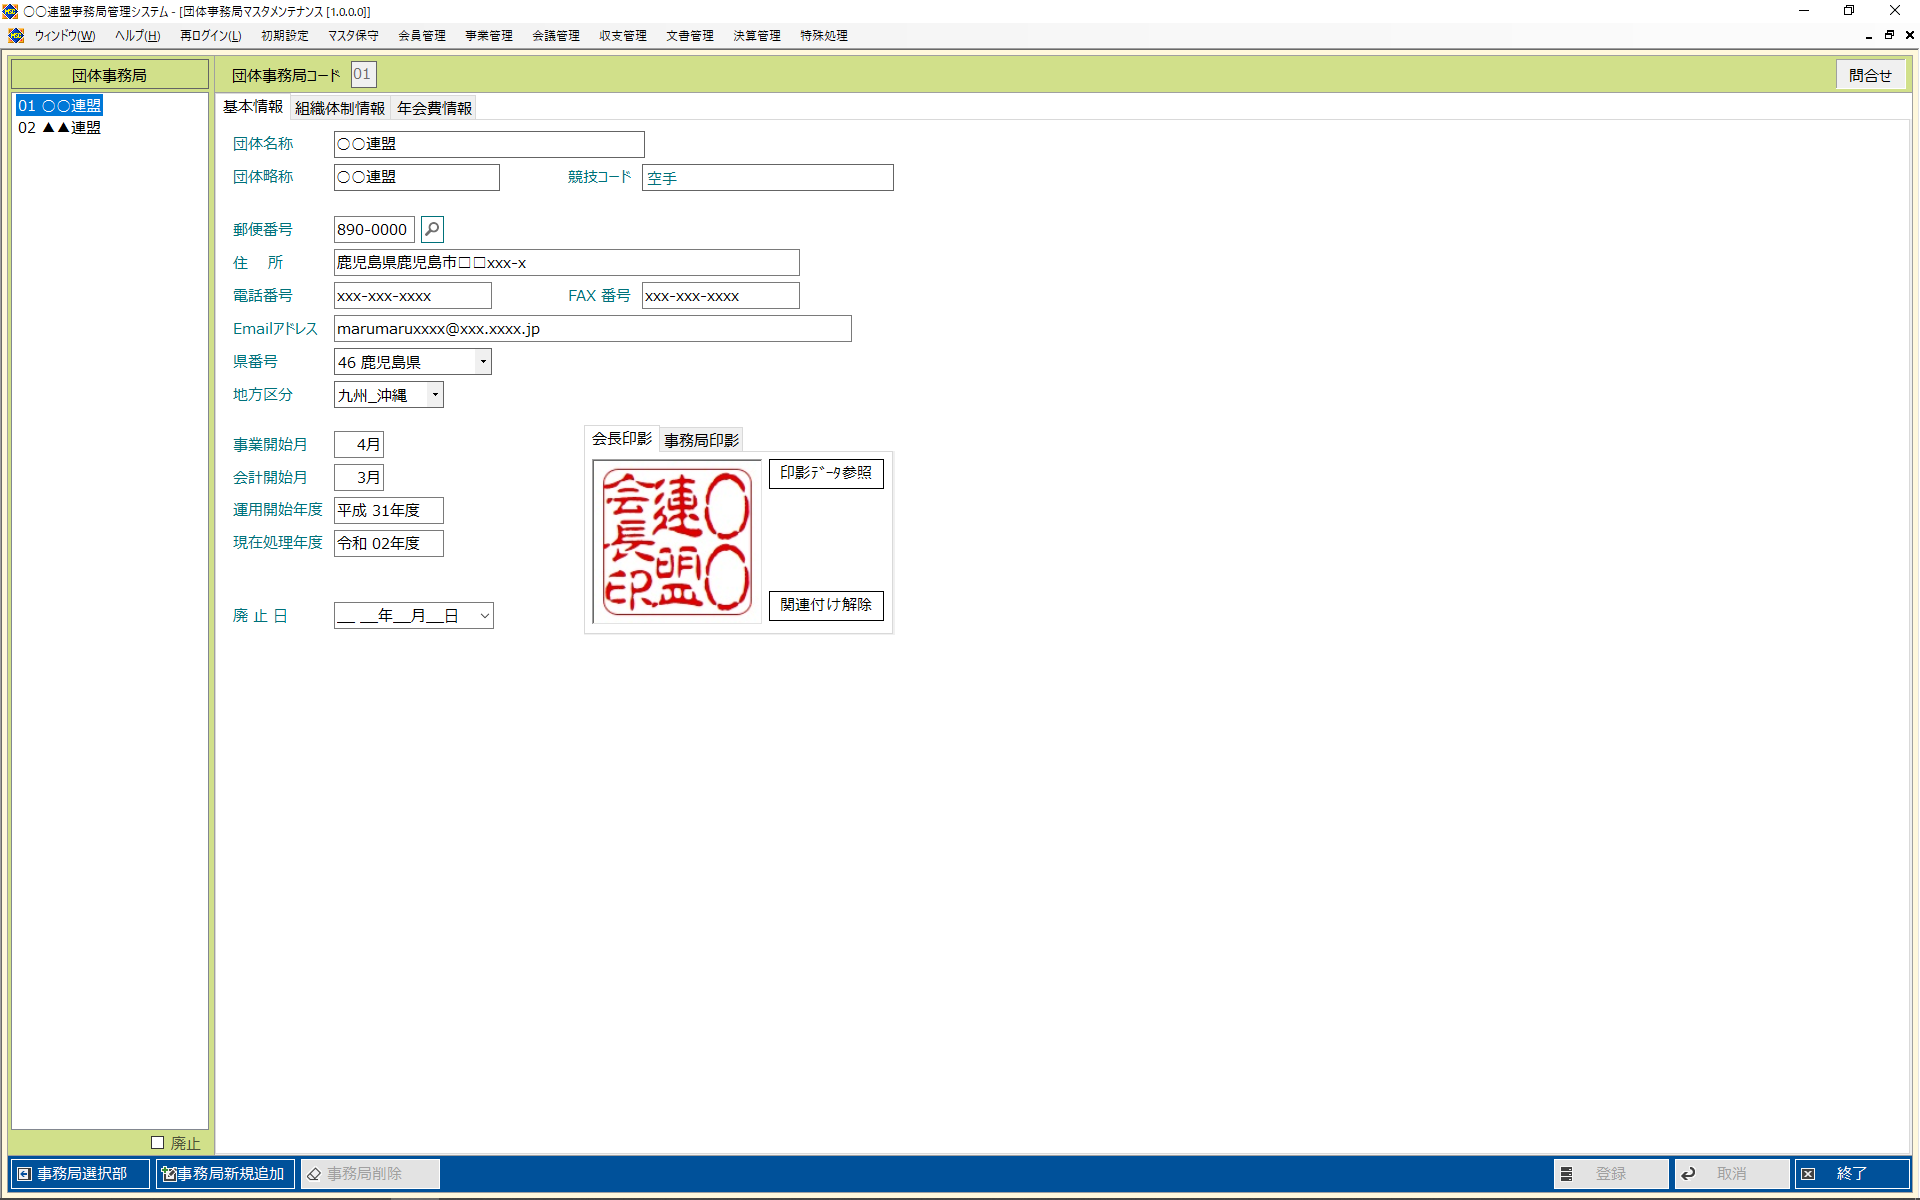Click the 事務局選択部 button icon

tap(25, 1174)
